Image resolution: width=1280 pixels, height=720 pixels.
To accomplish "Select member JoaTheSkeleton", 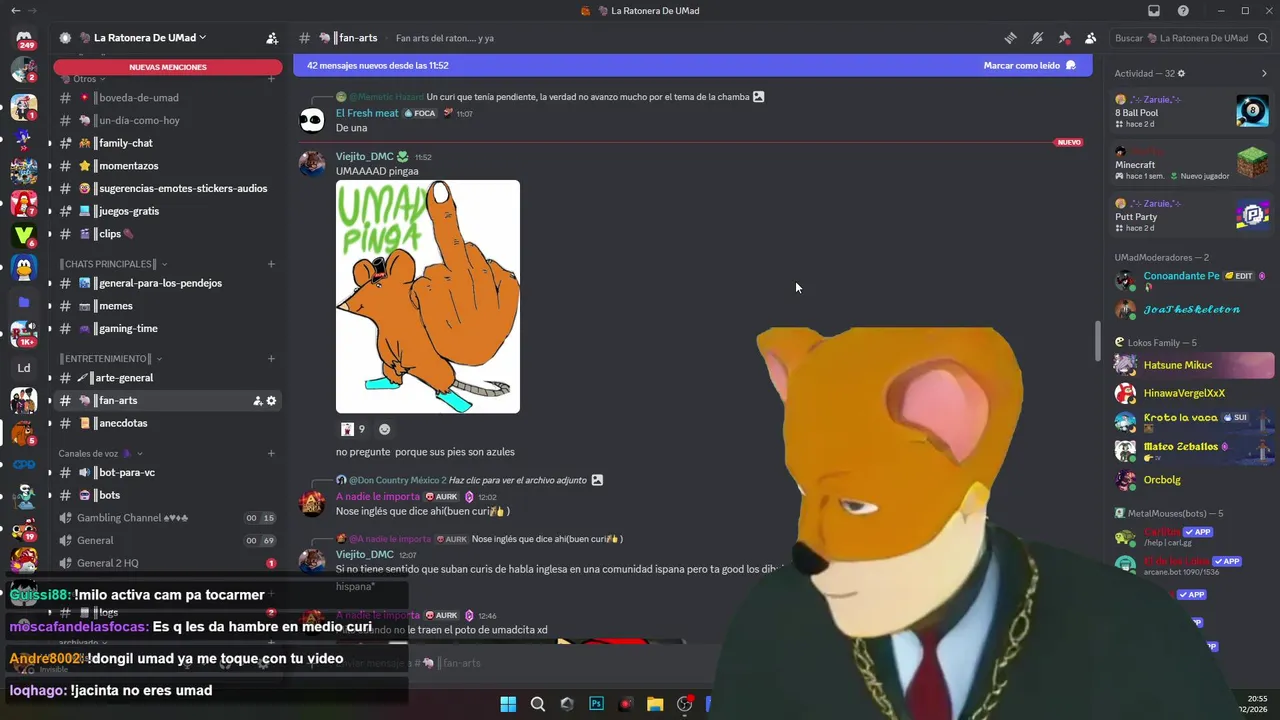I will coord(1192,309).
